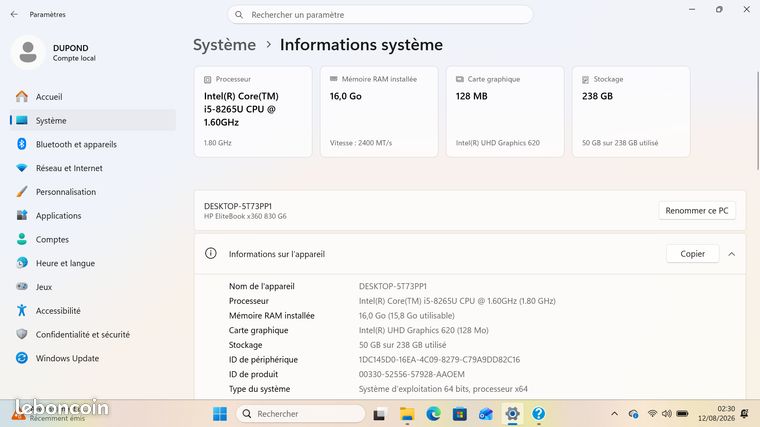Select Accueil in the sidebar
Screen dimensions: 760x427
tap(49, 97)
